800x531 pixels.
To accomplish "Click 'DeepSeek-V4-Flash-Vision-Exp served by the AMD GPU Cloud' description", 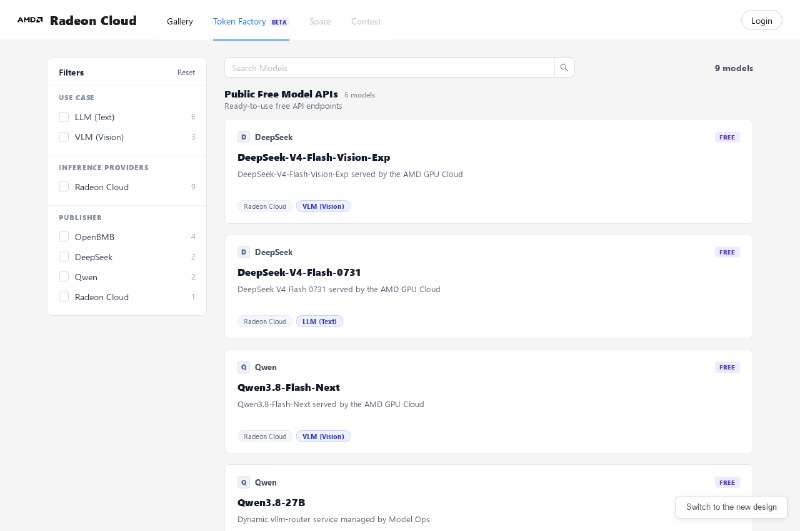I will [350, 174].
